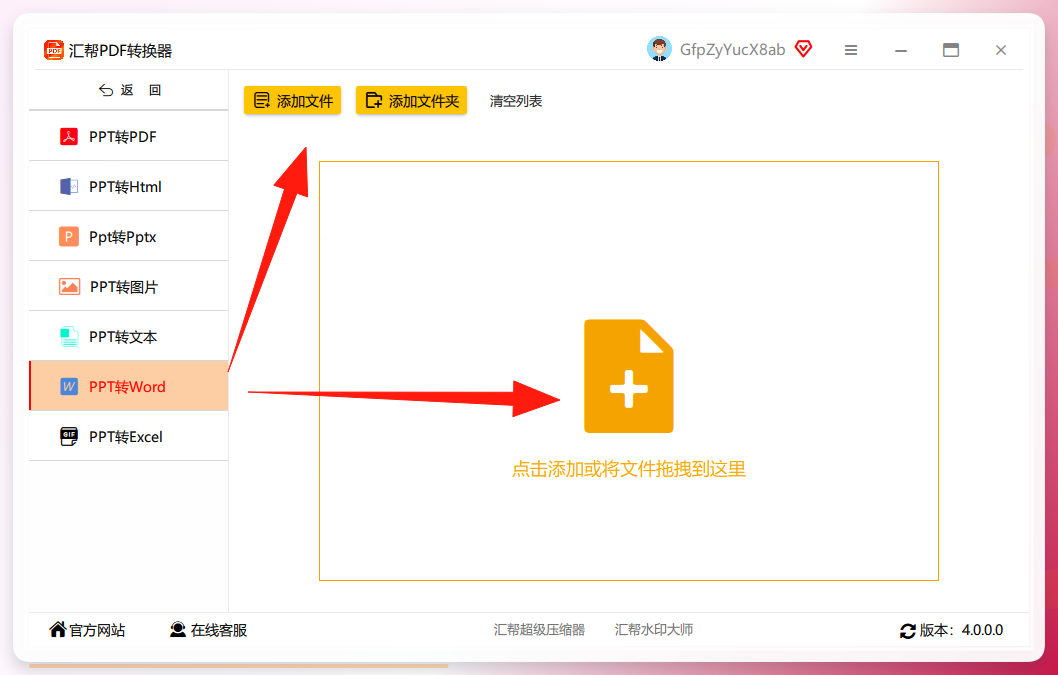This screenshot has height=675, width=1058.
Task: Minimize the converter window
Action: (x=901, y=50)
